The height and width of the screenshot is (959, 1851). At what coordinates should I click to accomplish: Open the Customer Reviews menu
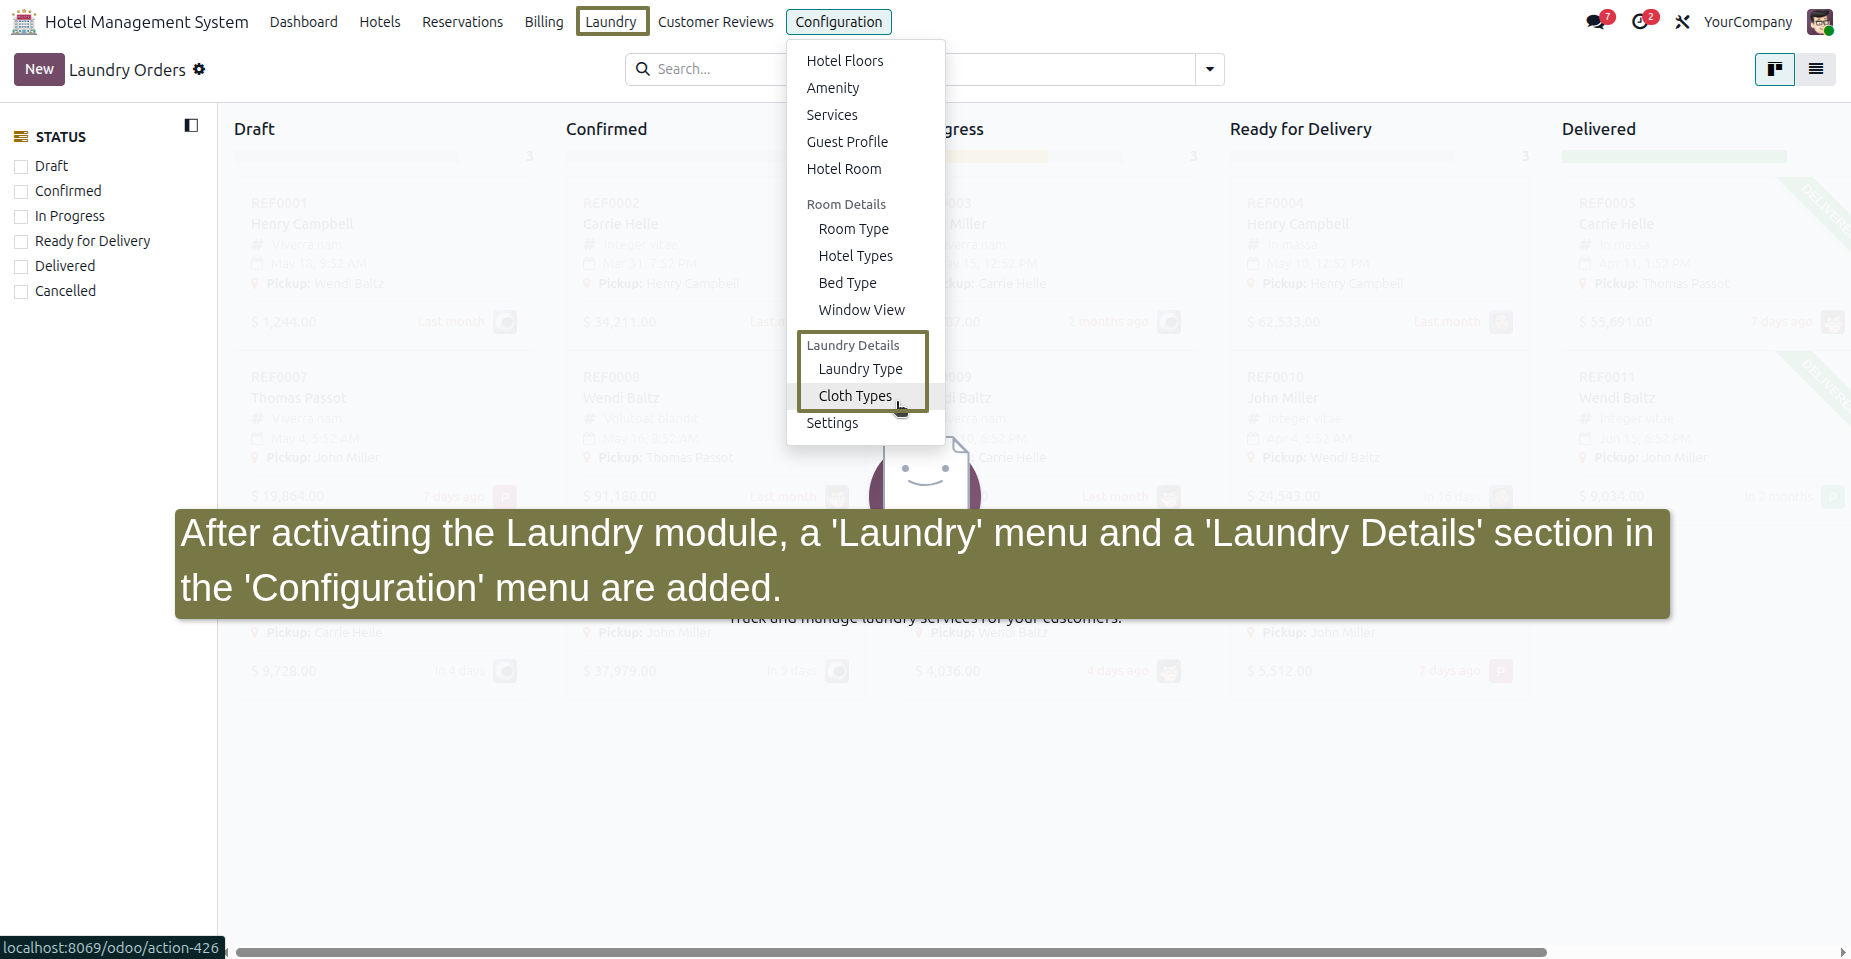tap(716, 22)
